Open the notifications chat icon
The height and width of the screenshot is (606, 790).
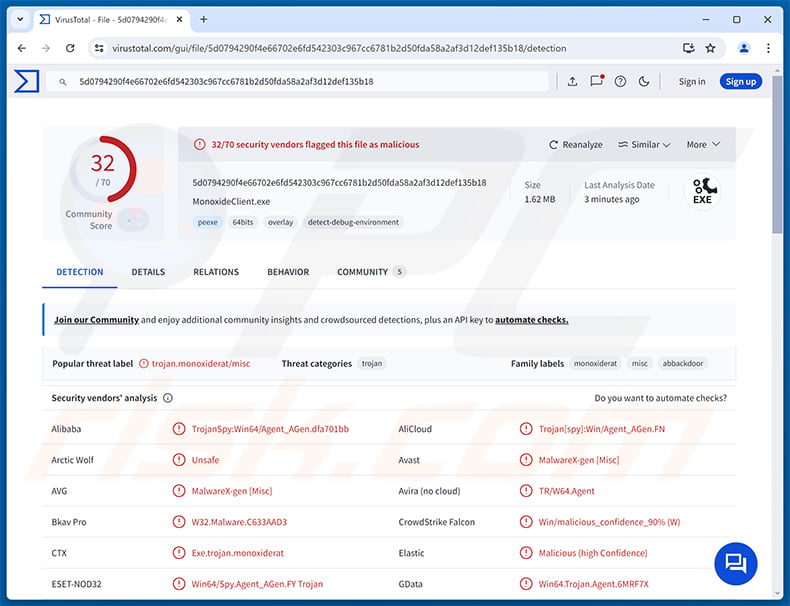[597, 81]
